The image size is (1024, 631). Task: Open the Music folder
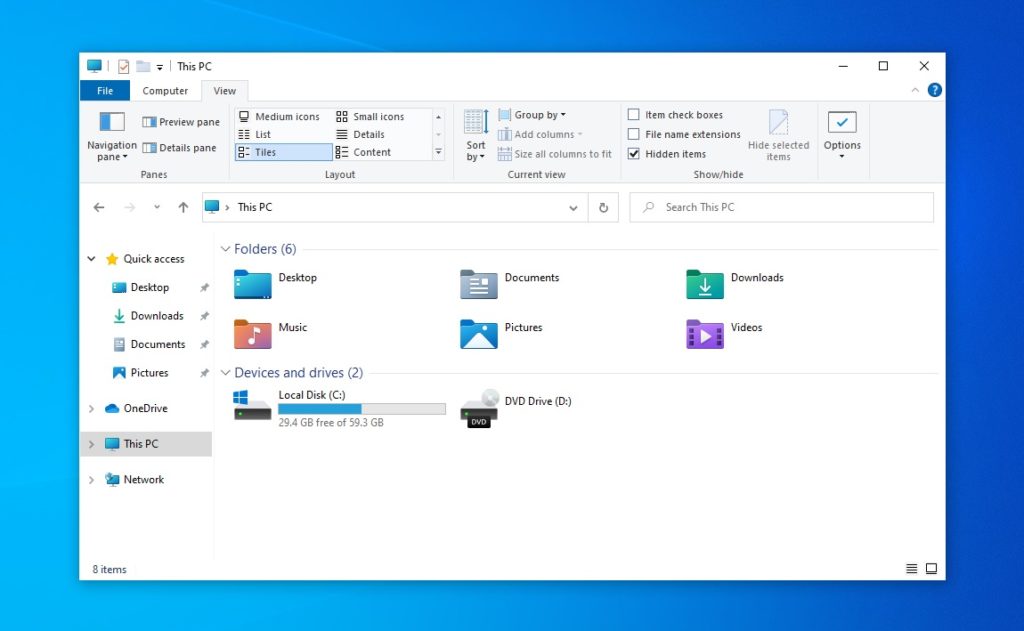tap(252, 334)
